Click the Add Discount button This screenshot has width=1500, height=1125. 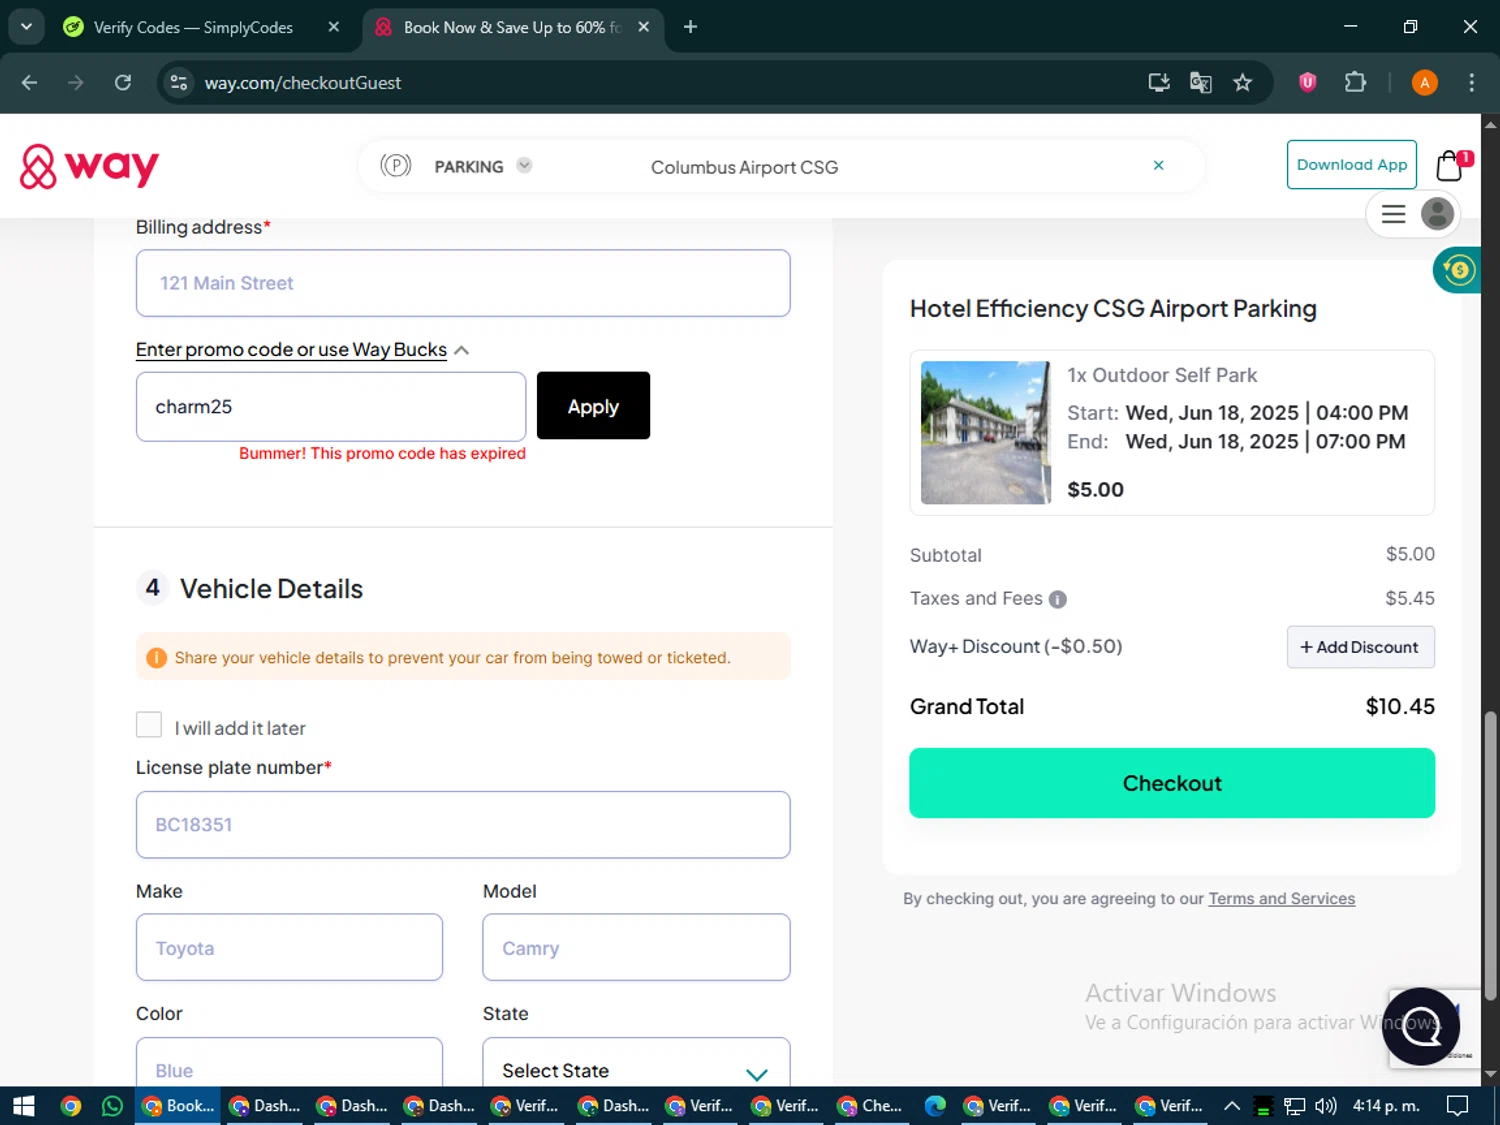coord(1360,647)
